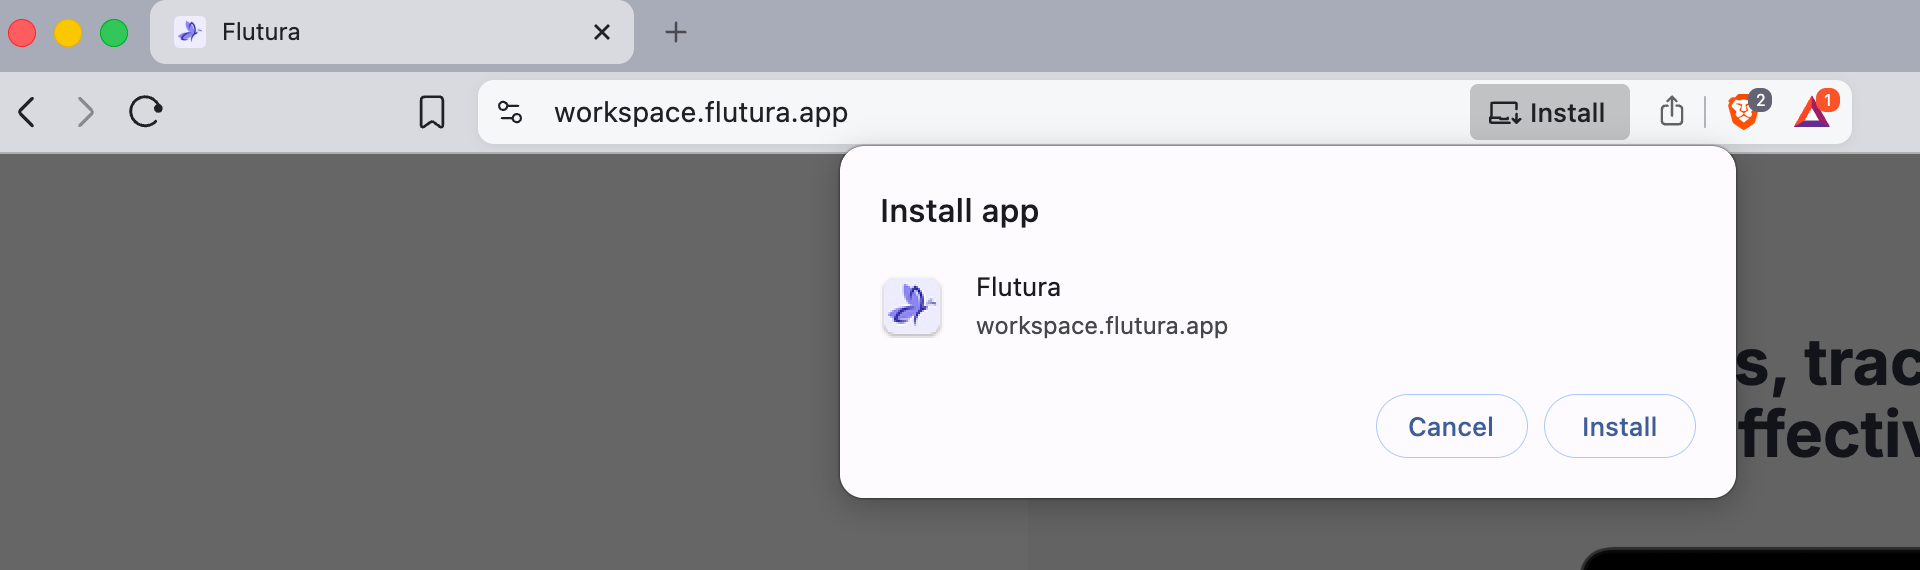This screenshot has width=1920, height=570.
Task: Click the Flutura favicon on the tab
Action: [x=190, y=32]
